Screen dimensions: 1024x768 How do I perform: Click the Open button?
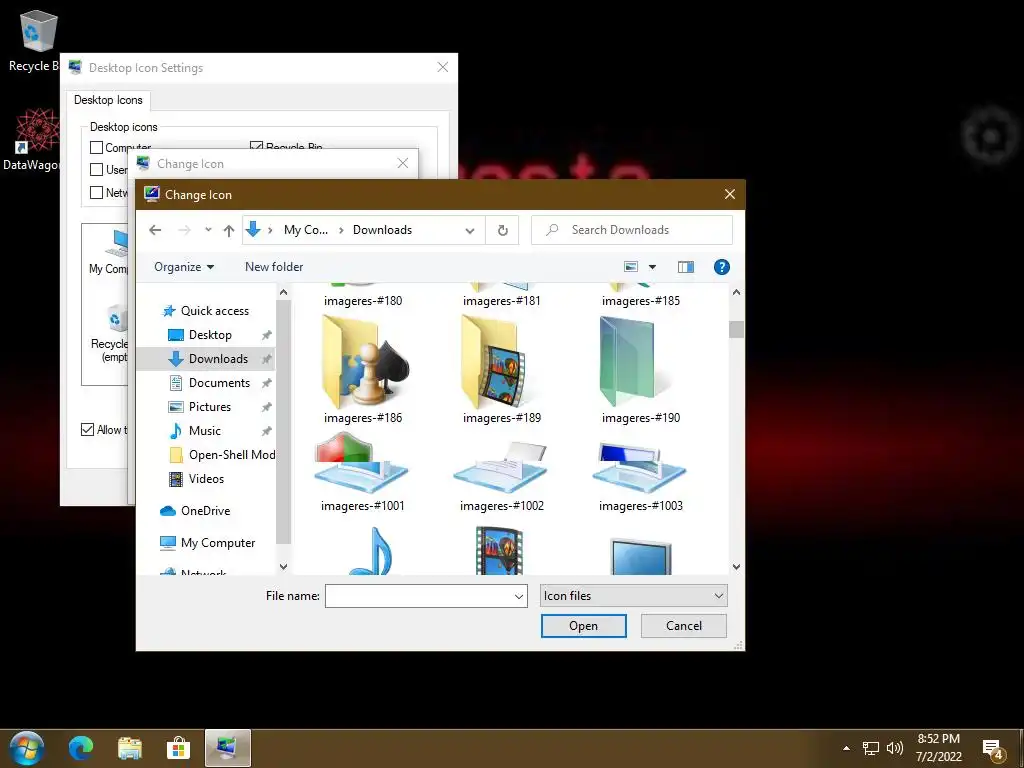[583, 626]
